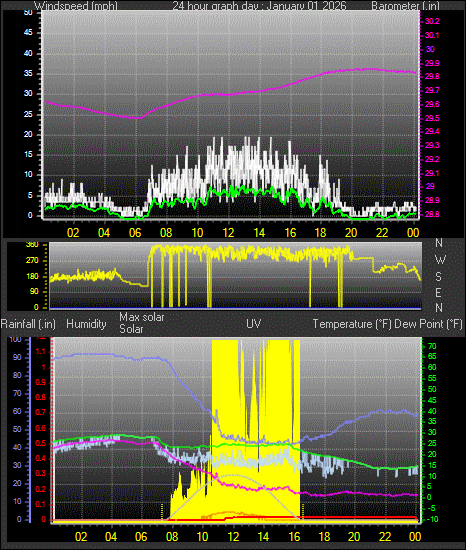Viewport: 466px width, 550px height.
Task: Select the 45 mark on the windspeed axis
Action: 28,33
